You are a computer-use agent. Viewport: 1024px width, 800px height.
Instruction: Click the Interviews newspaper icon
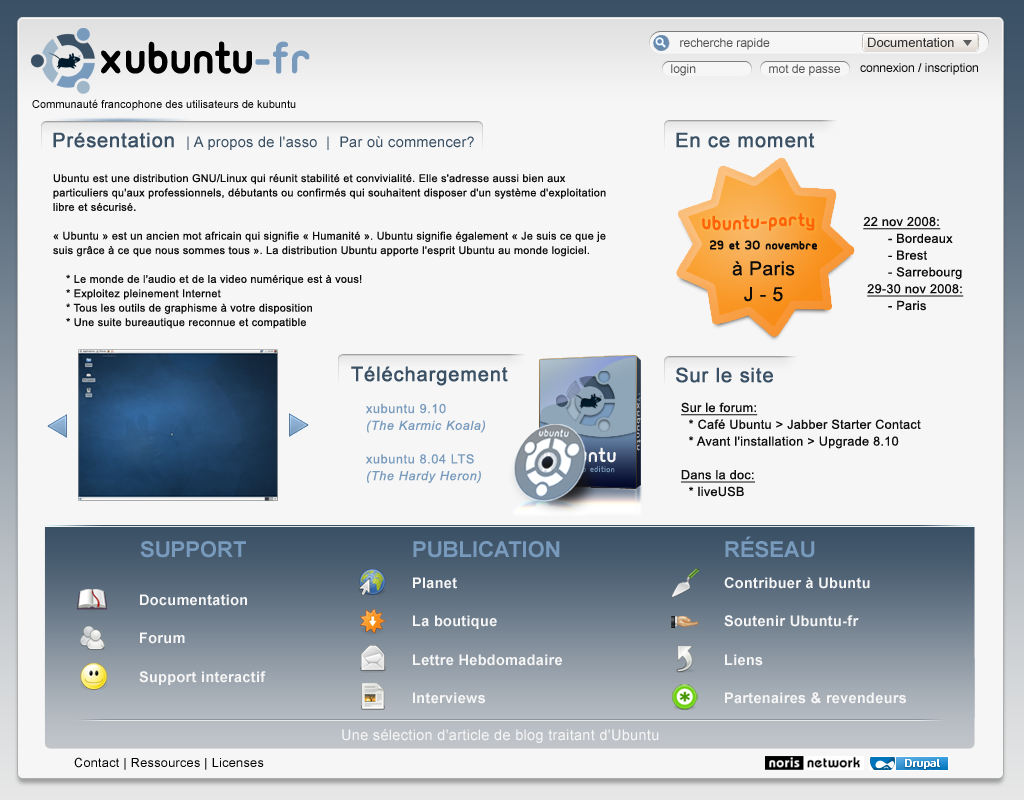point(372,697)
